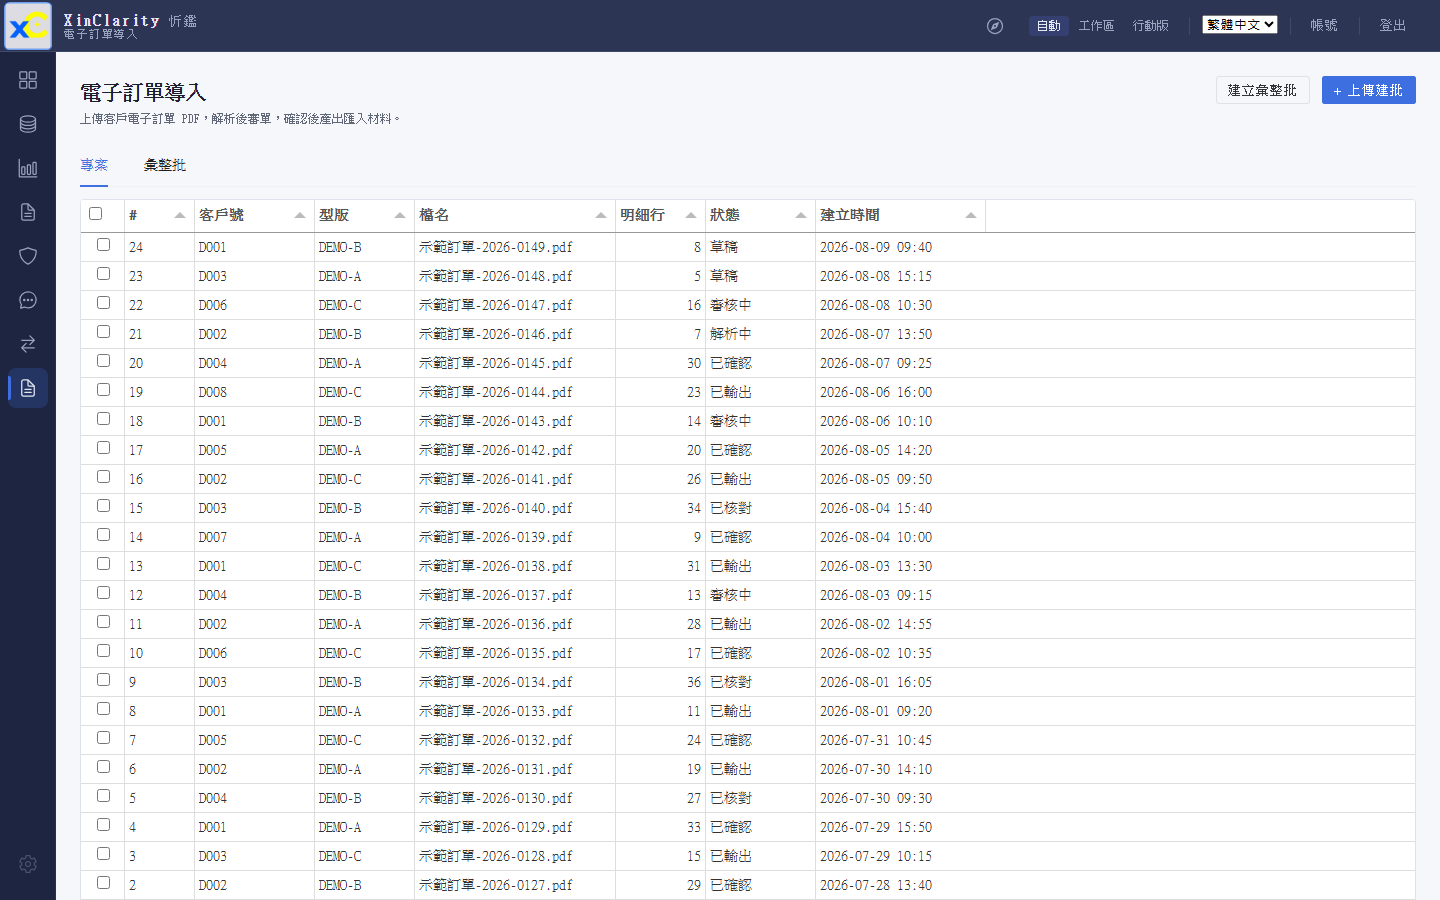Screen dimensions: 1440x900
Task: Switch to the 彙整批 tab
Action: pos(165,165)
